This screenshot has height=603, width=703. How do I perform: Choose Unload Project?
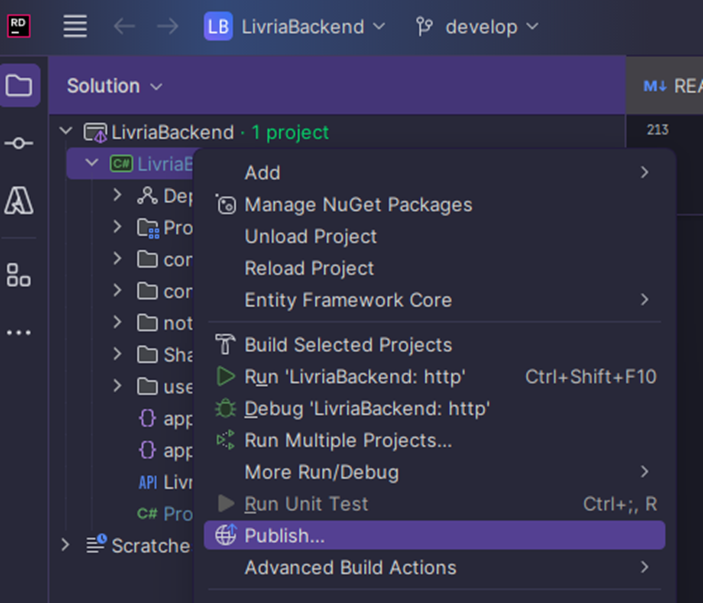tap(434, 236)
